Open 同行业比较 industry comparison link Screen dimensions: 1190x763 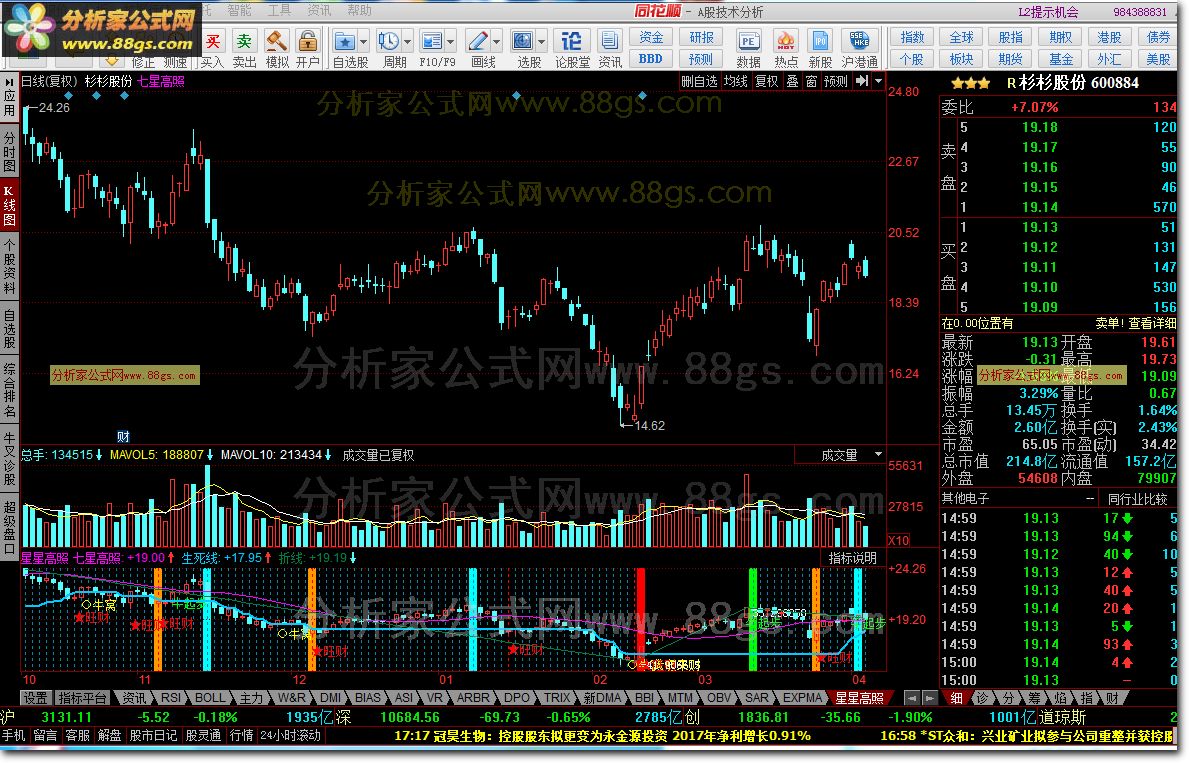pos(1137,499)
